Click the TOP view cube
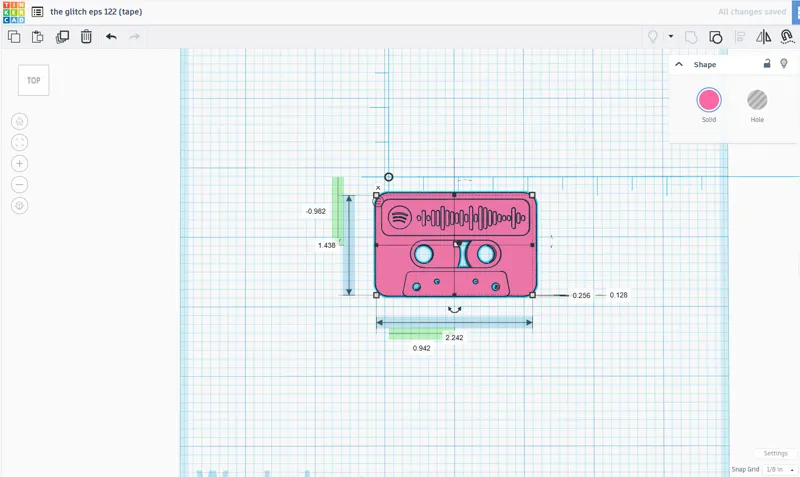Screen dimensions: 800x477 point(34,80)
